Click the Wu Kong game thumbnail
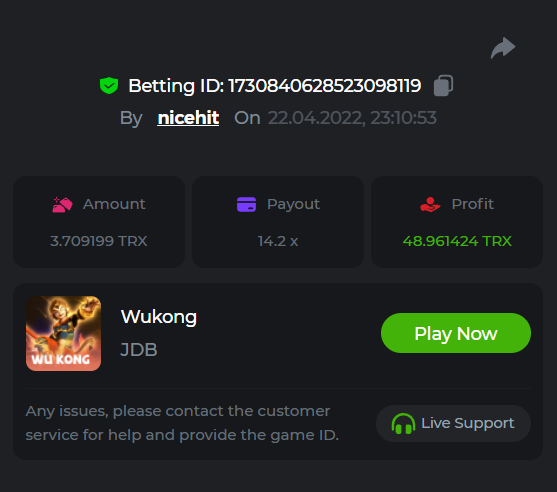The width and height of the screenshot is (557, 492). click(x=63, y=333)
